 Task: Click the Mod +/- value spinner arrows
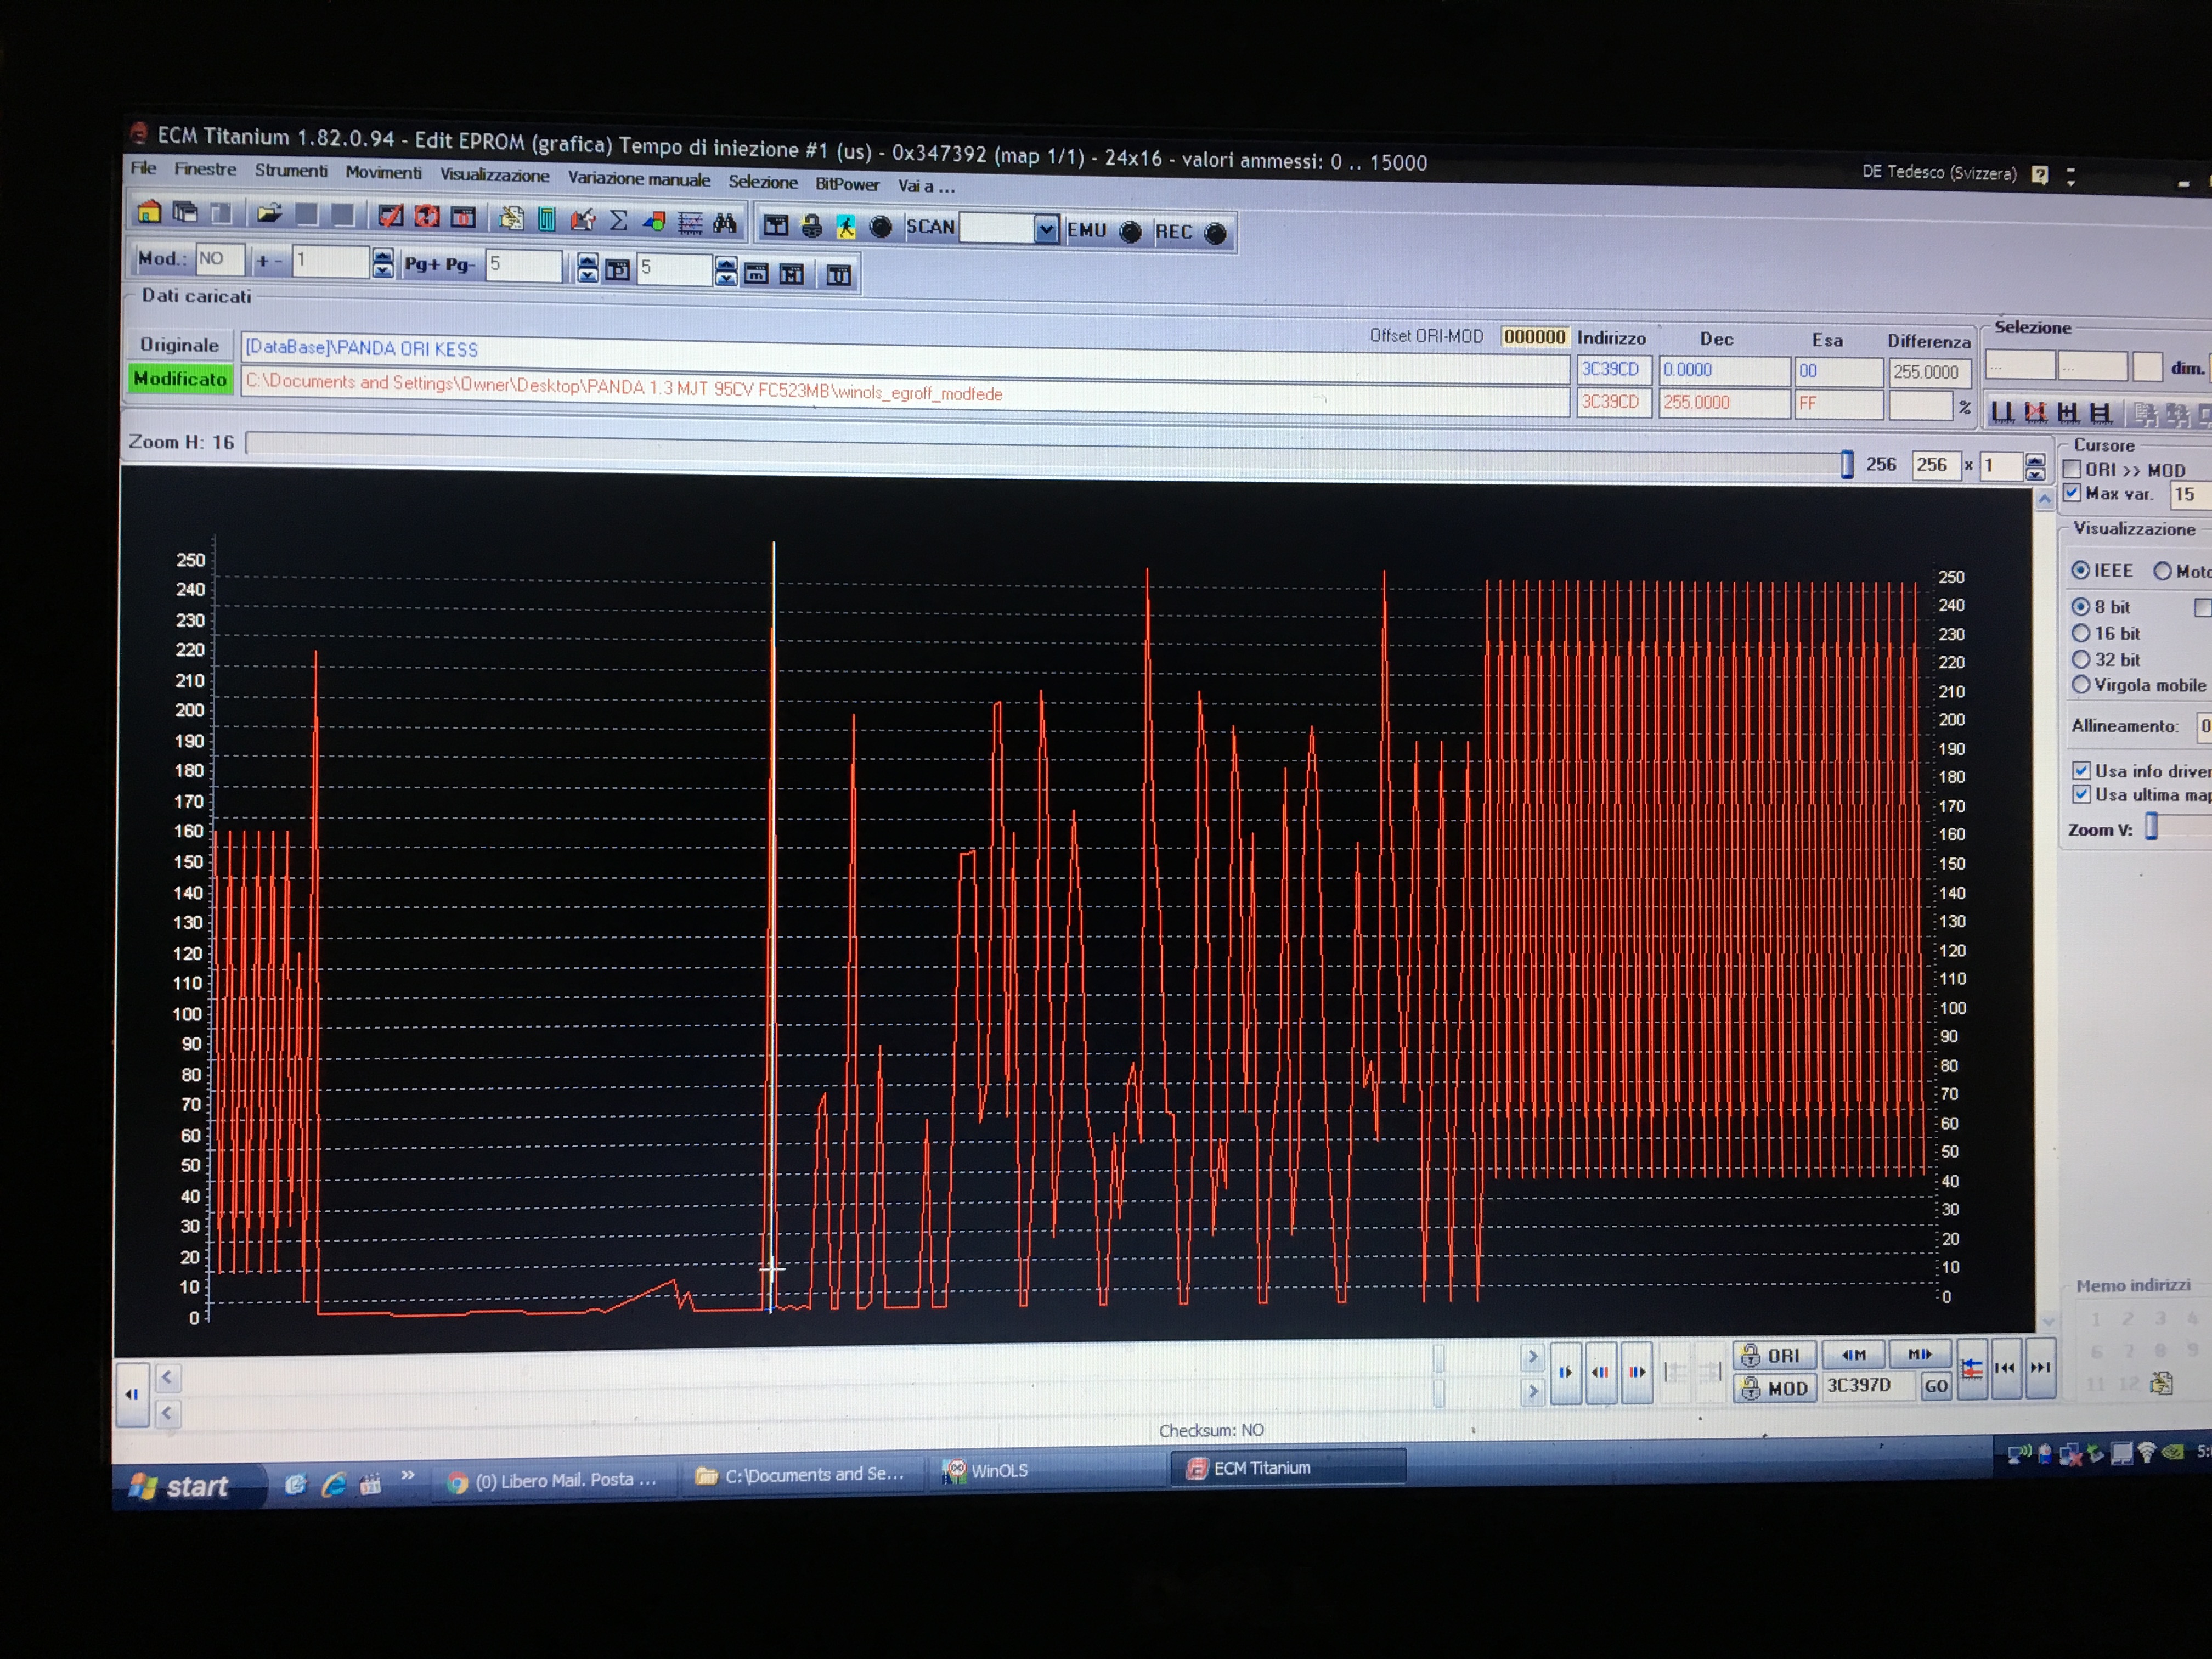pos(382,264)
